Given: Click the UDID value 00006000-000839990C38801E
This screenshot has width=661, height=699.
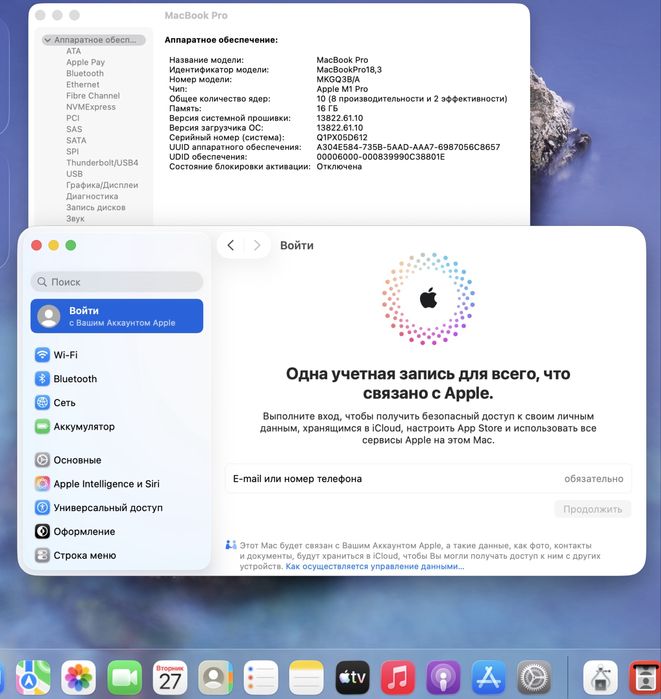Looking at the screenshot, I should point(381,157).
